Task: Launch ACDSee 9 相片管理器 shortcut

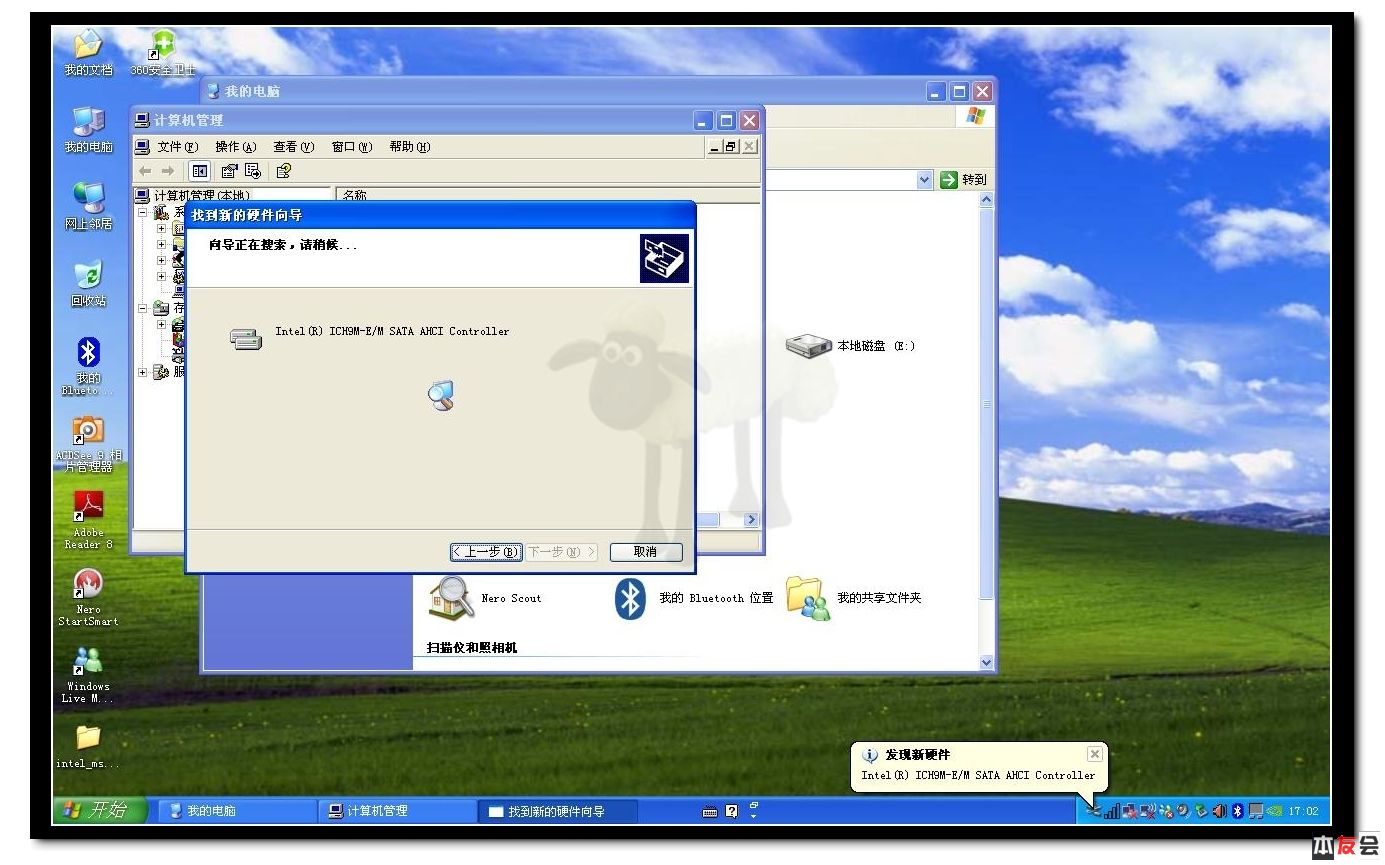Action: coord(88,444)
